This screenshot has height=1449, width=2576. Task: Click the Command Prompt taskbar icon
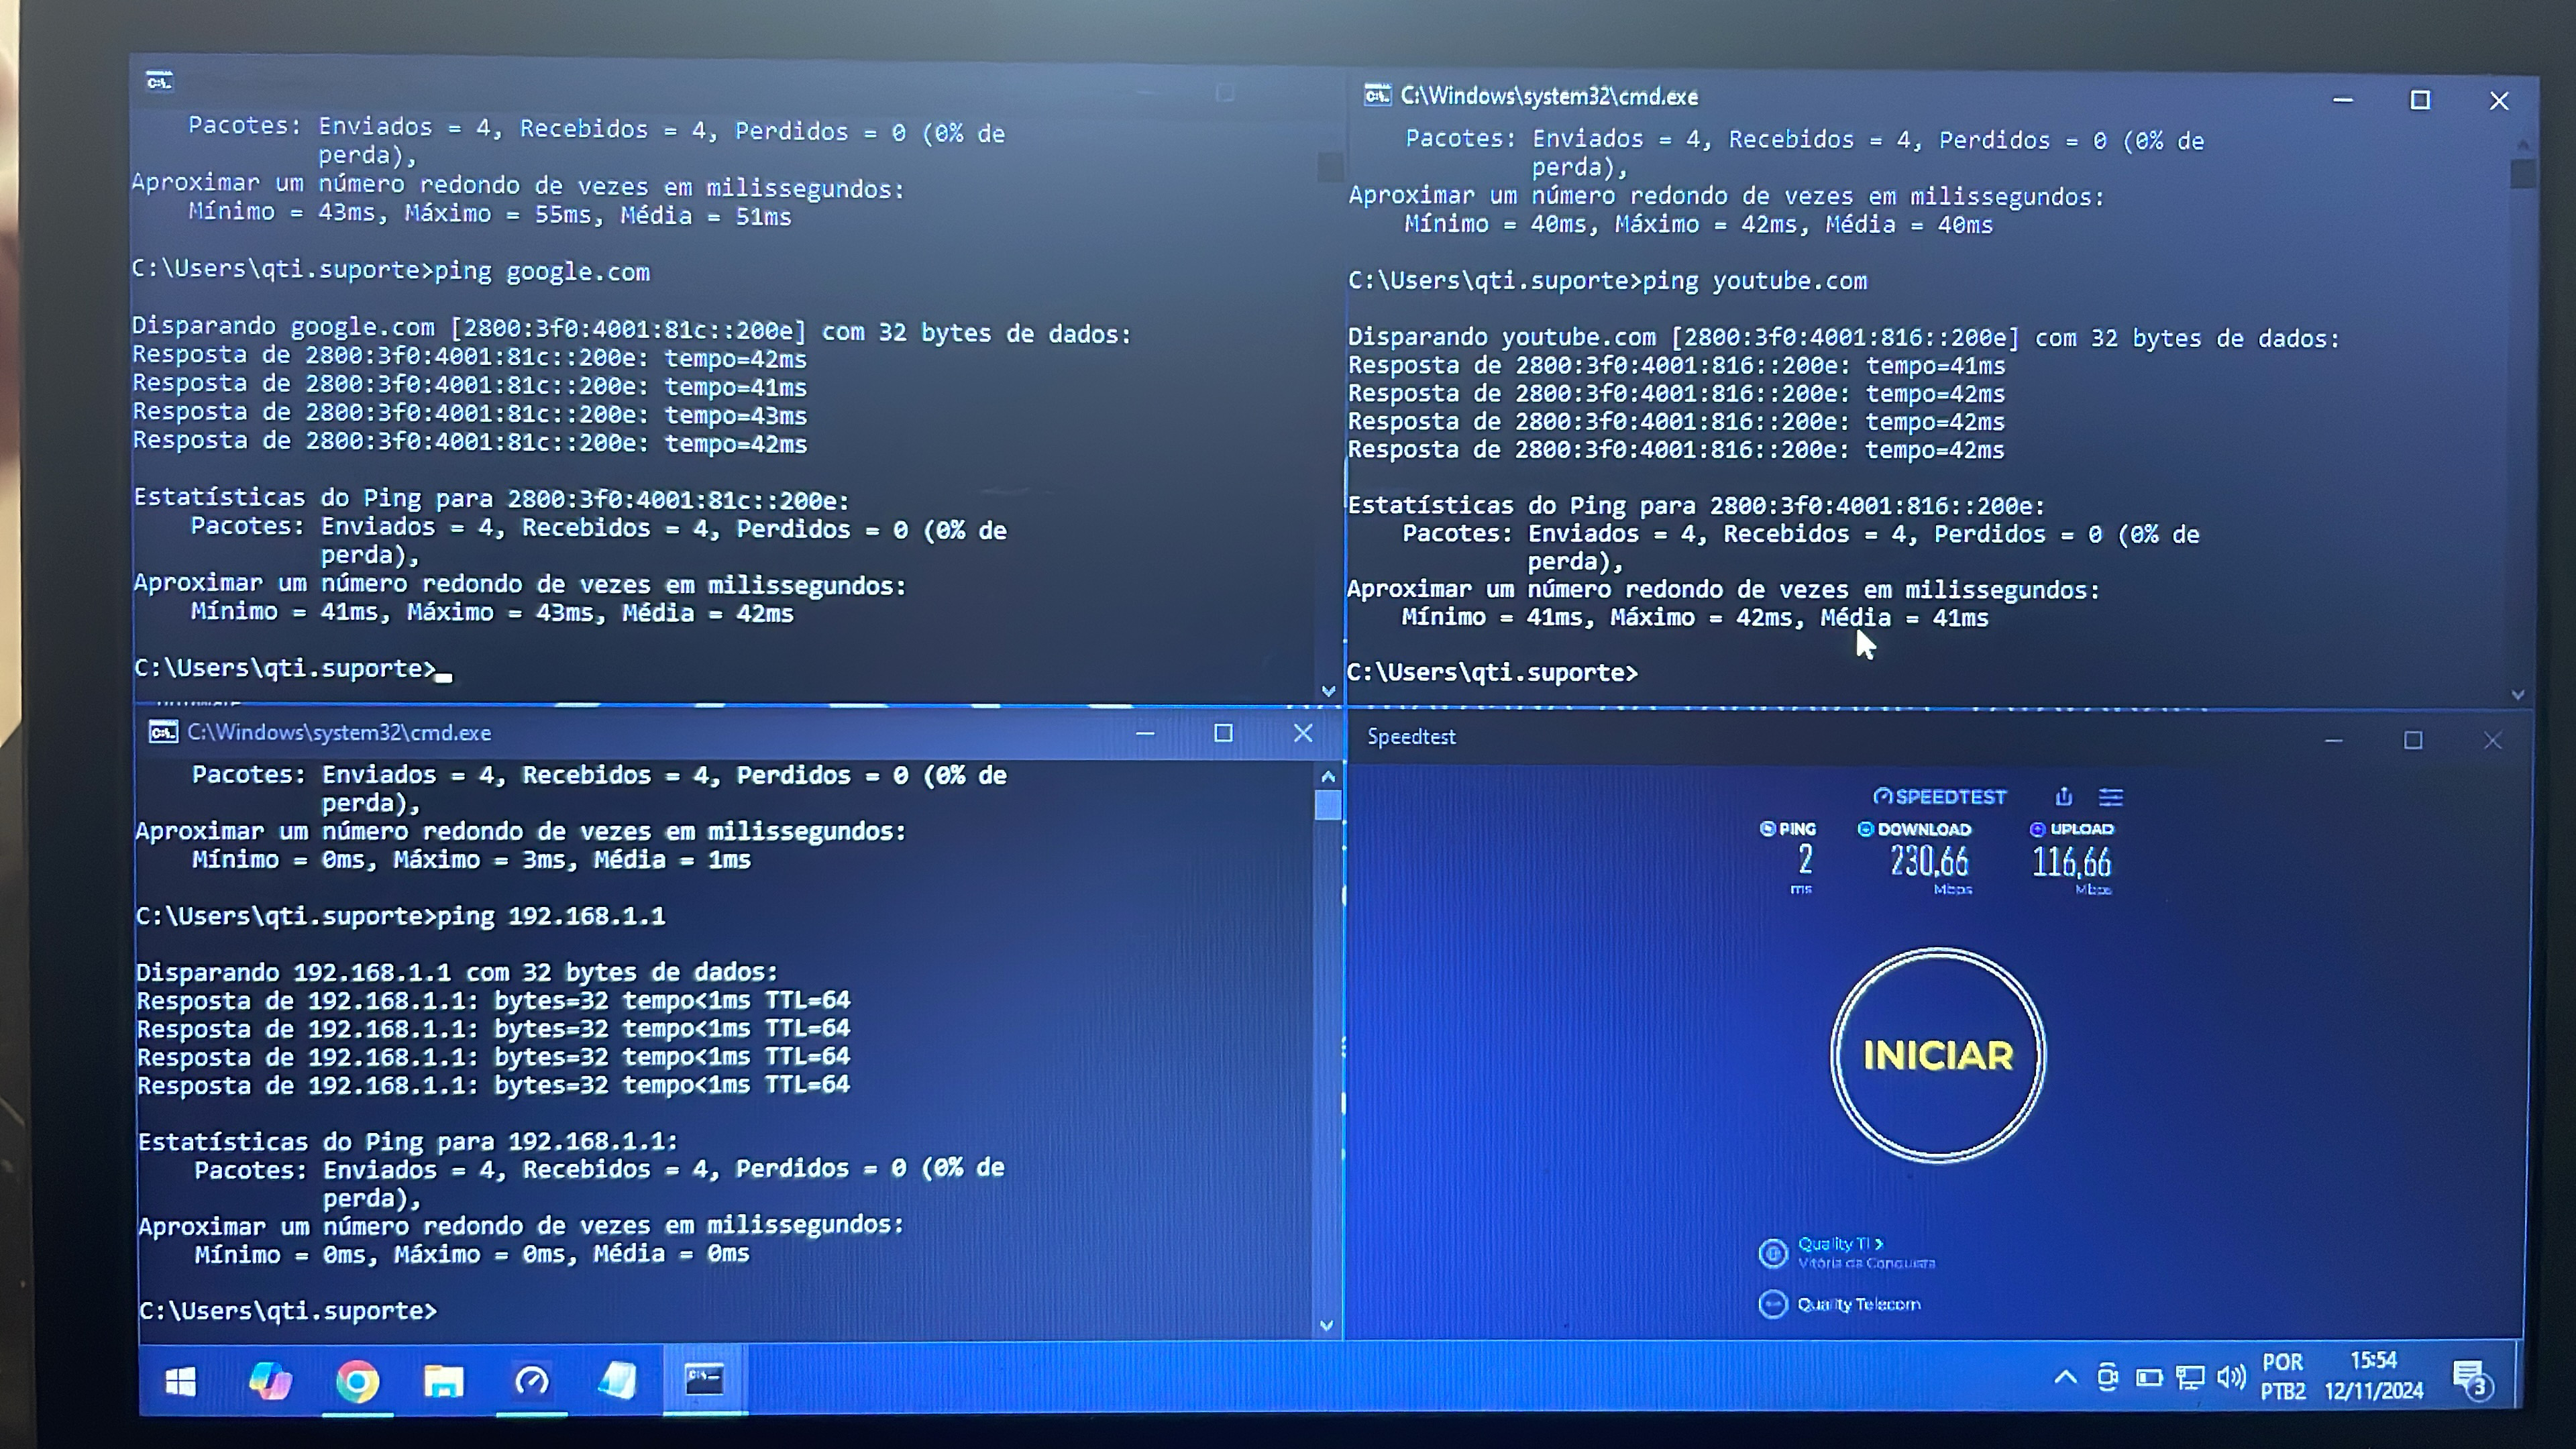704,1380
